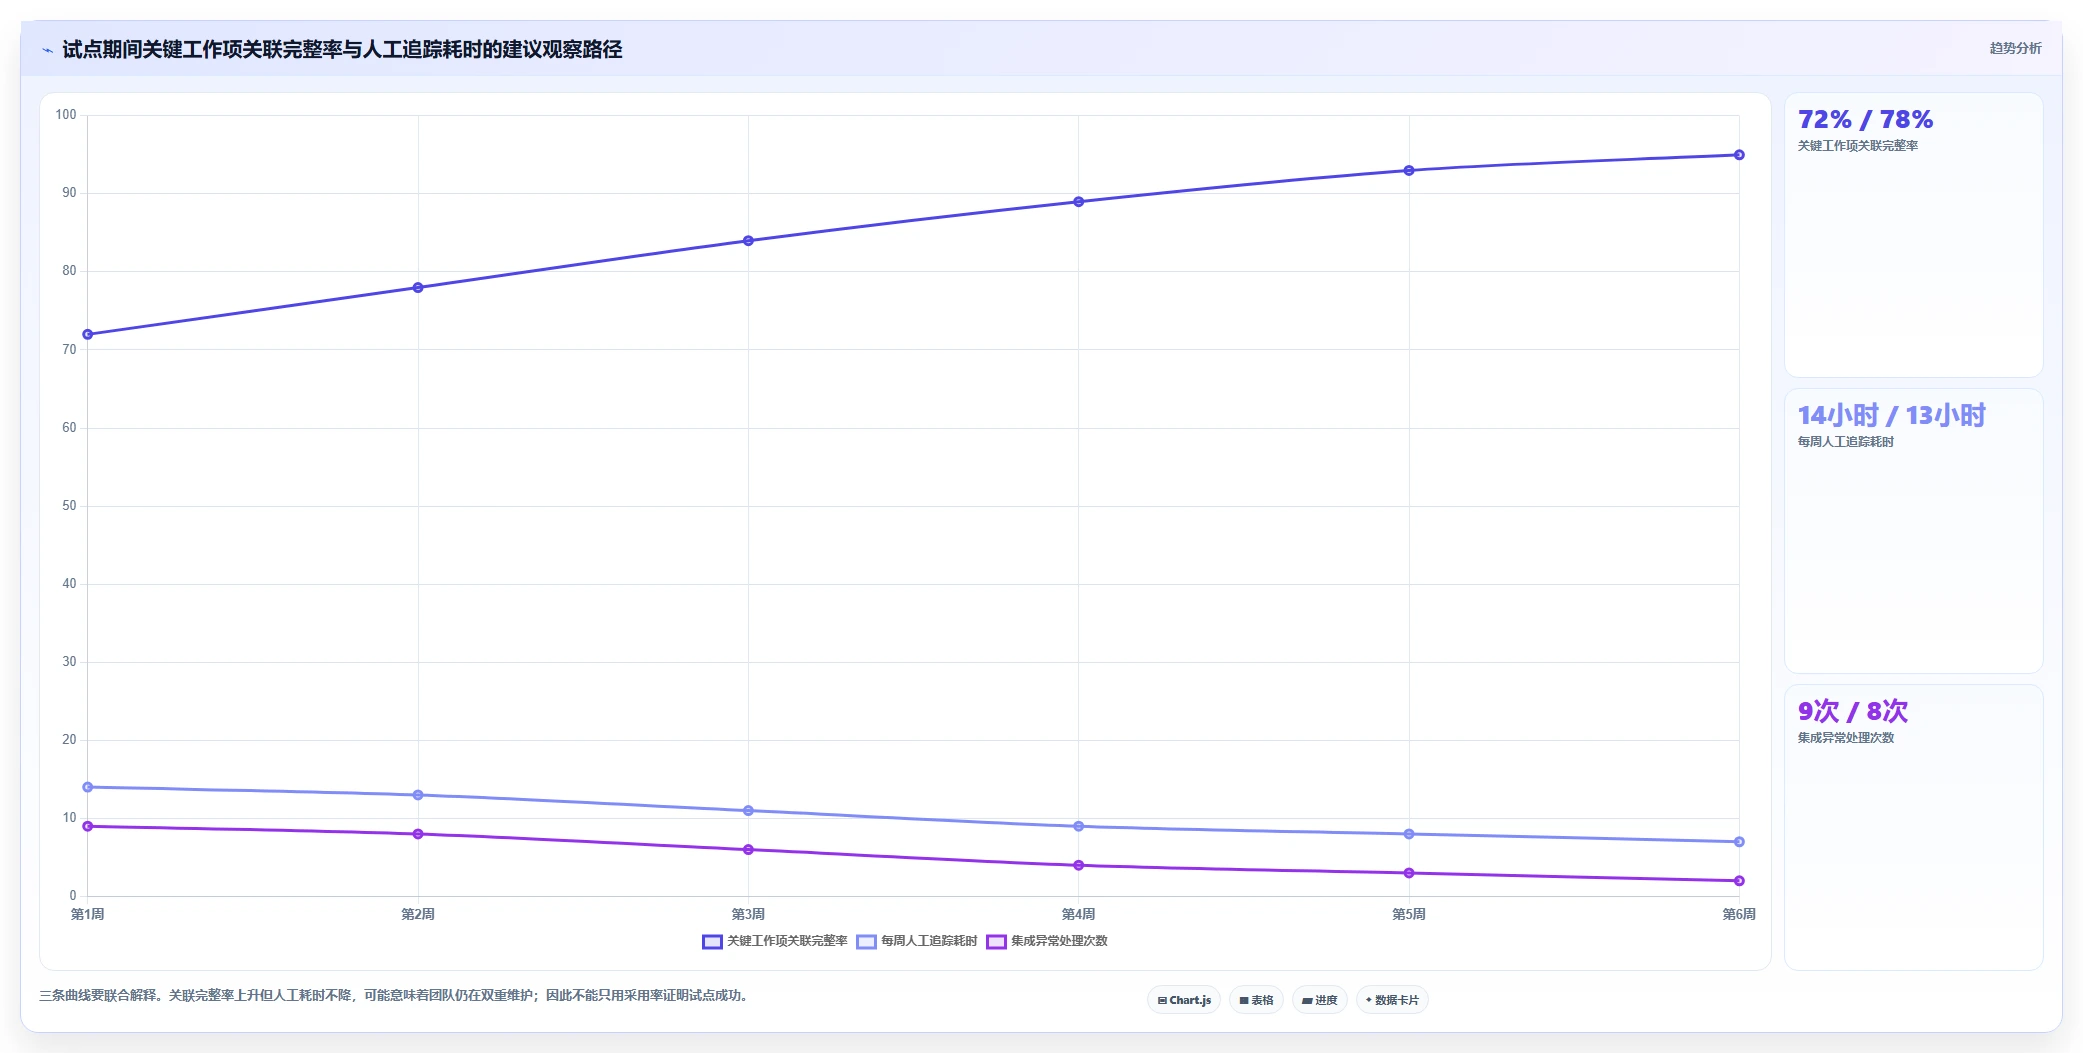Toggle the 集成异常处理次数 legend swatch

point(996,941)
